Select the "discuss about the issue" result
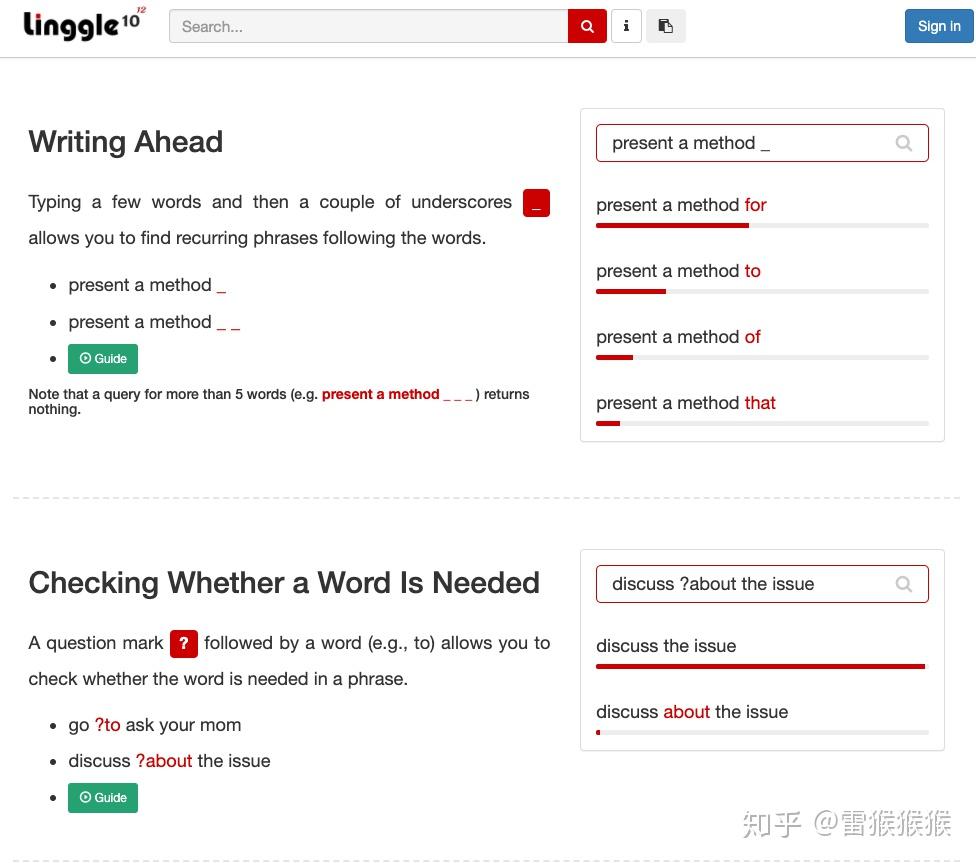 click(692, 712)
